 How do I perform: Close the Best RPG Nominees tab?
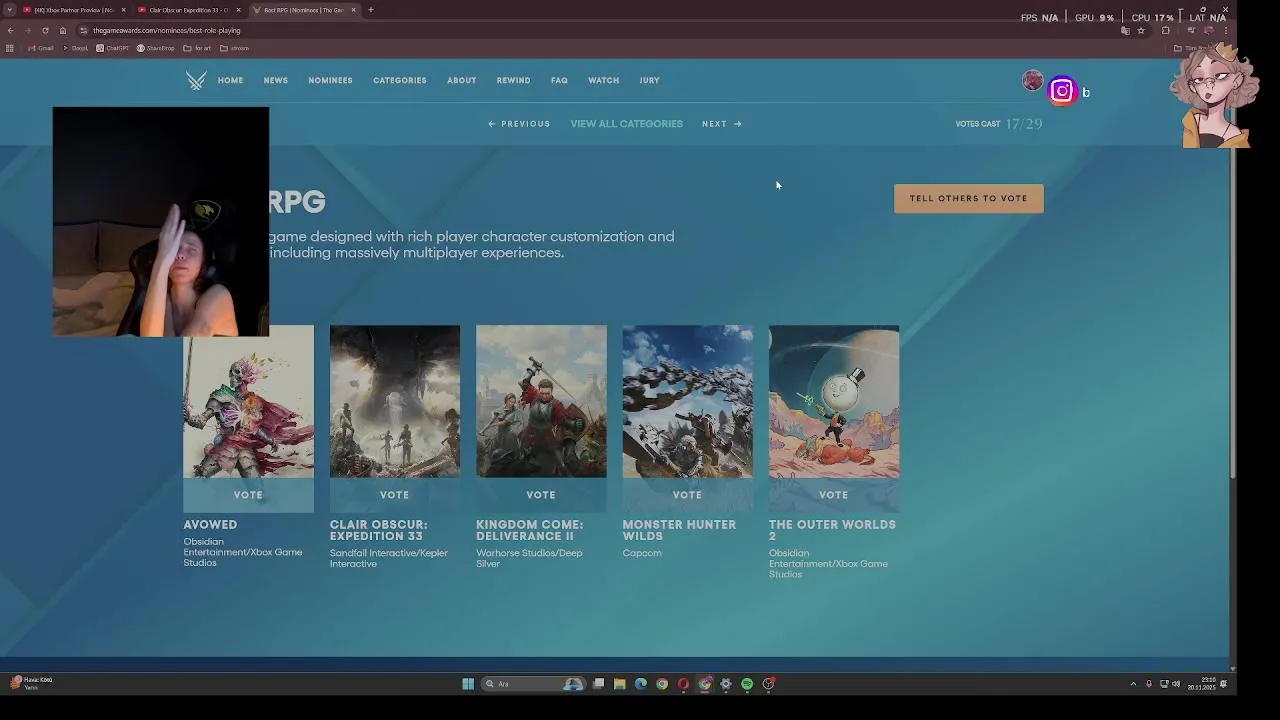(x=353, y=10)
